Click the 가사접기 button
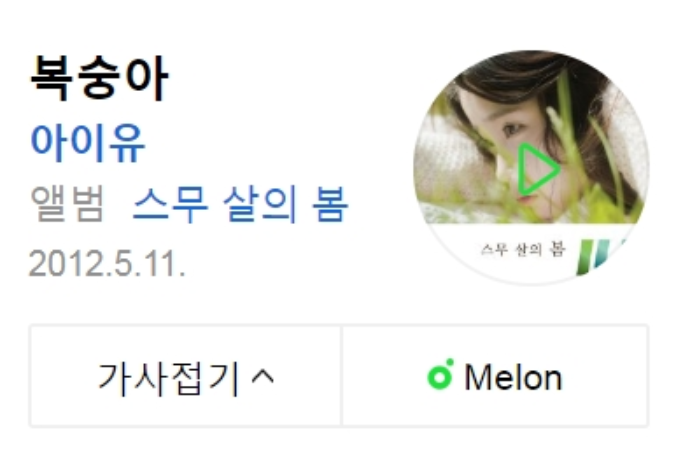Screen dimensions: 674x452 [186, 376]
